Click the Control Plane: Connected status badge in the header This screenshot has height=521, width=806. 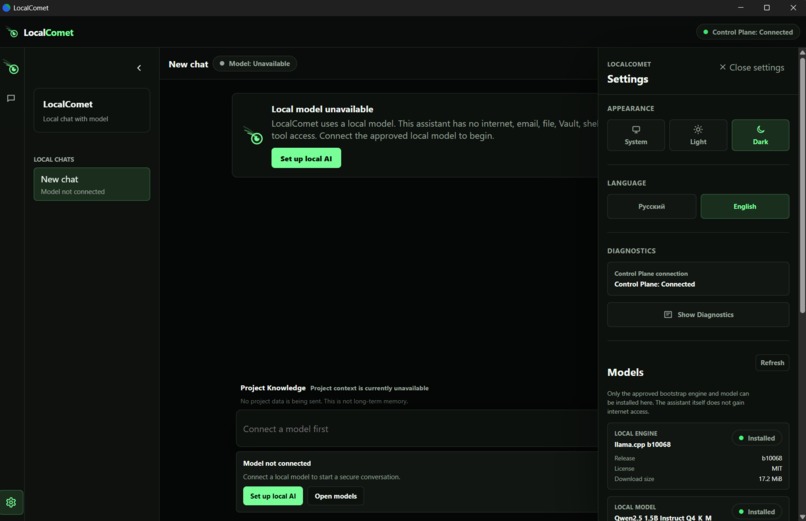point(747,32)
